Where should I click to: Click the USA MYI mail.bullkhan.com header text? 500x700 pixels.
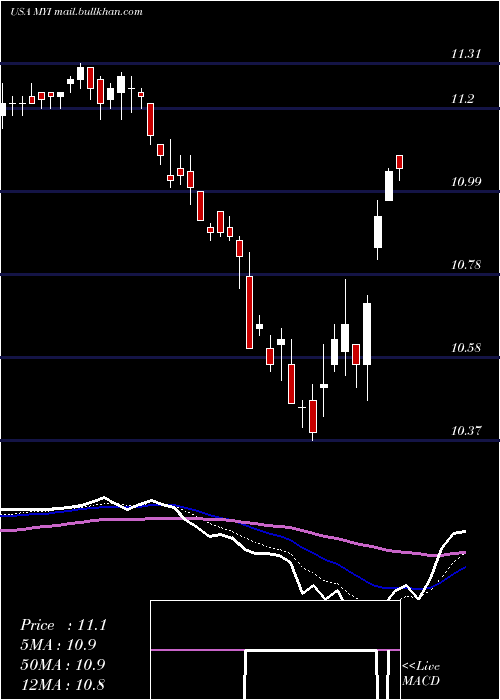(x=76, y=12)
